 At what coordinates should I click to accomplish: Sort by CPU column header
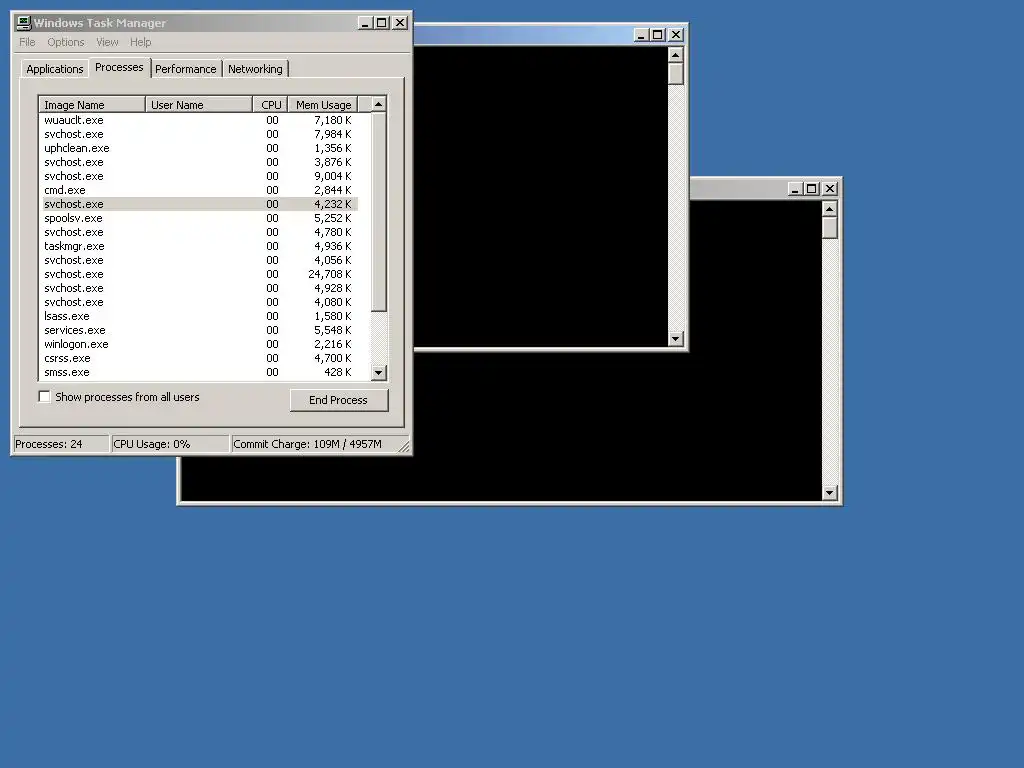[270, 105]
